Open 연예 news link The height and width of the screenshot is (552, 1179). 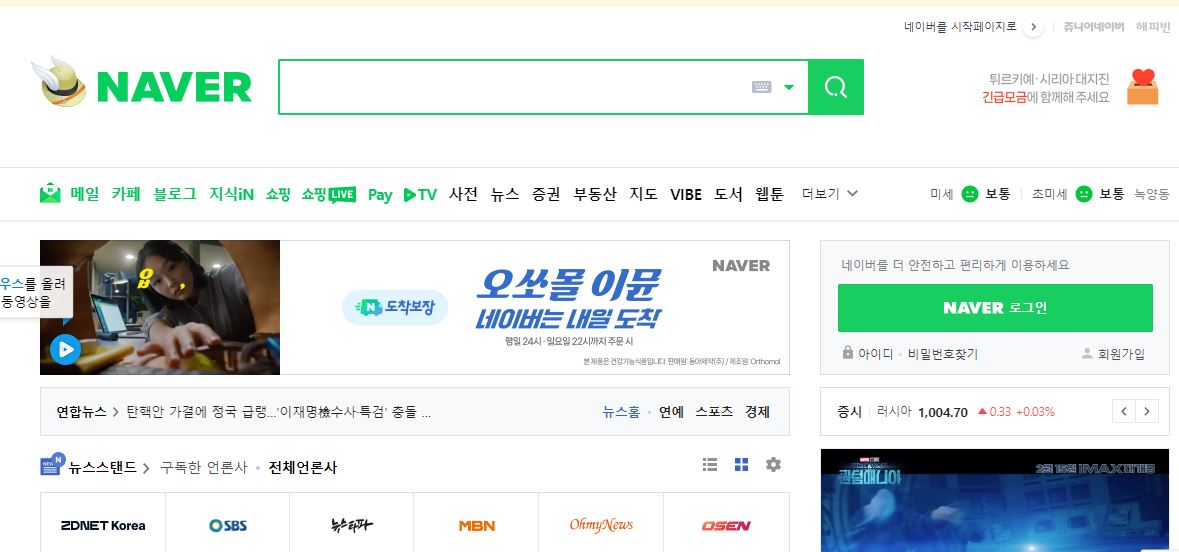coord(671,412)
